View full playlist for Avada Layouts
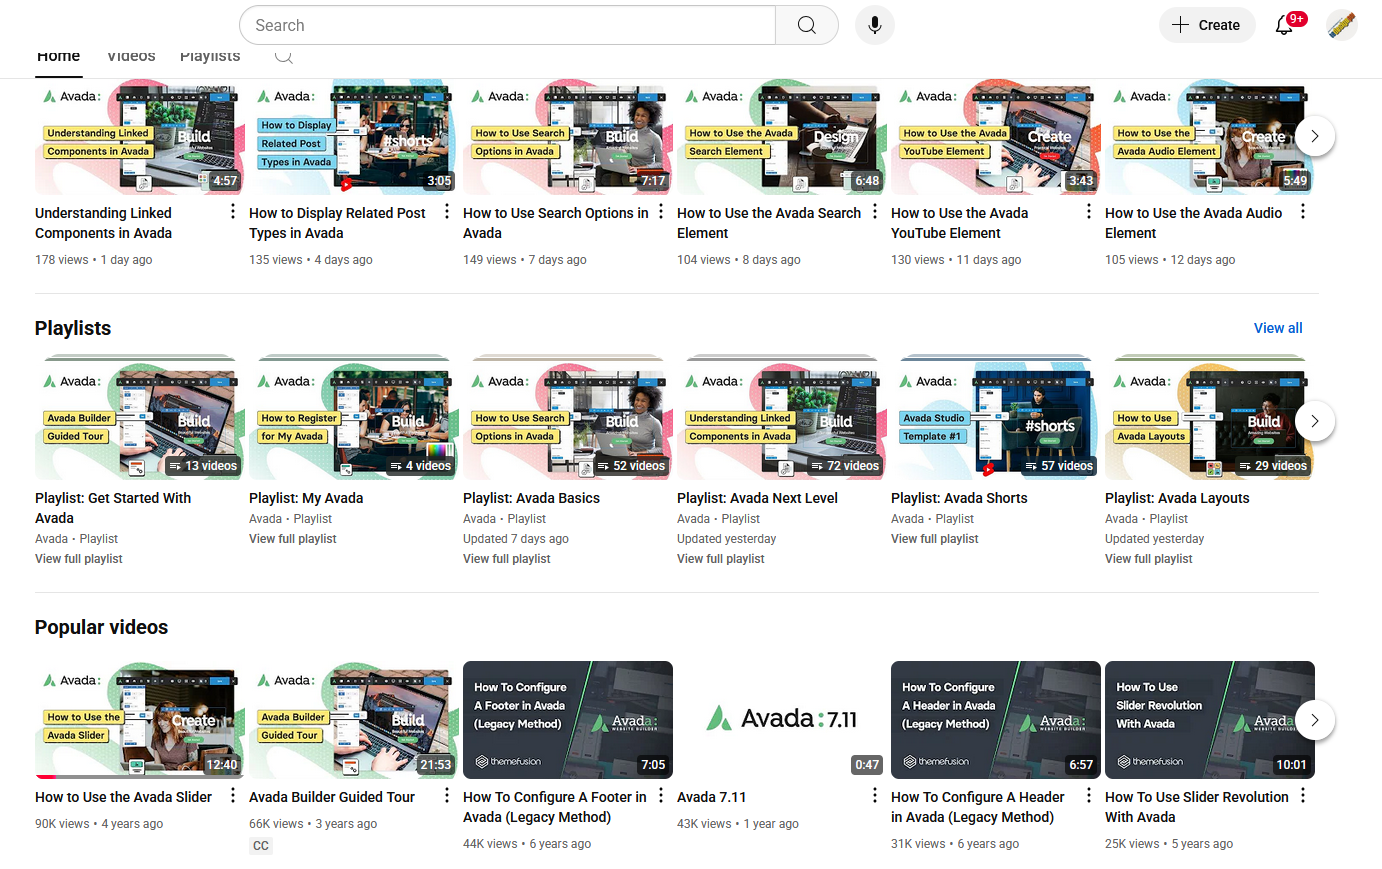 (x=1149, y=559)
